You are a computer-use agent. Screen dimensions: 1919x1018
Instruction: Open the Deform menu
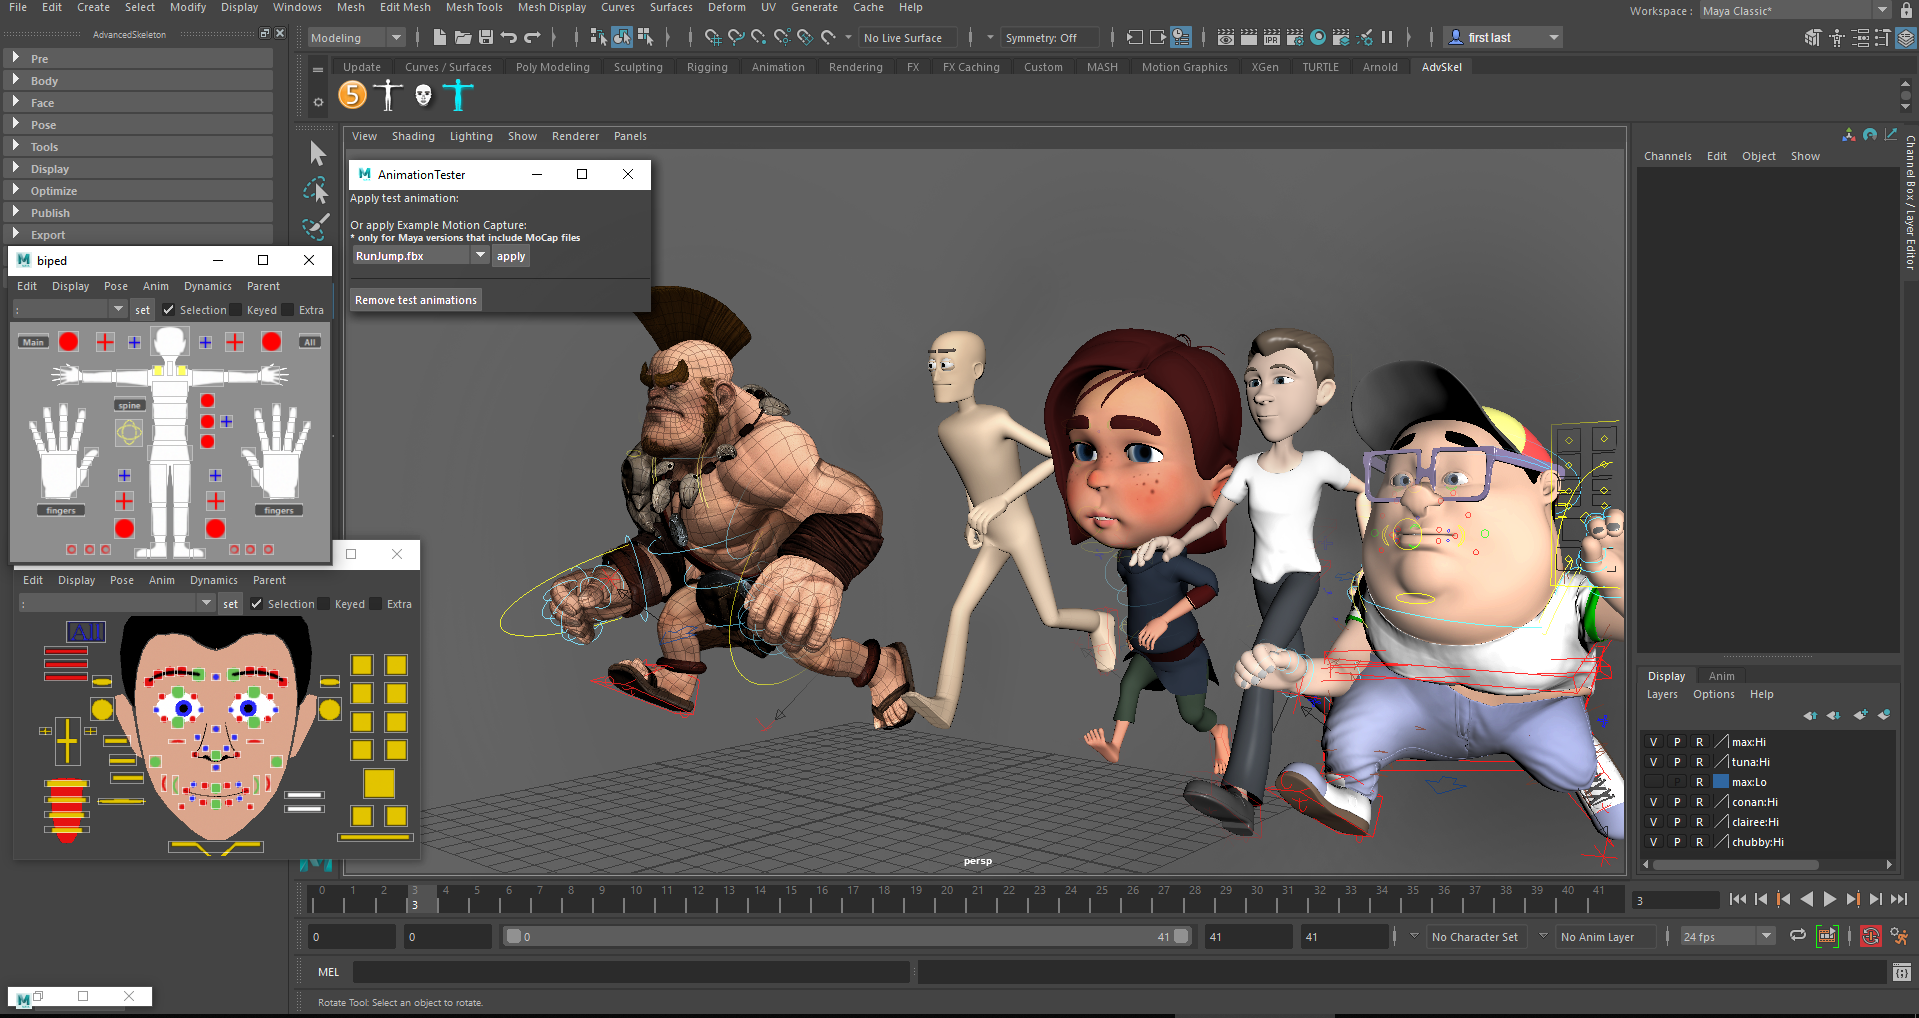click(726, 7)
